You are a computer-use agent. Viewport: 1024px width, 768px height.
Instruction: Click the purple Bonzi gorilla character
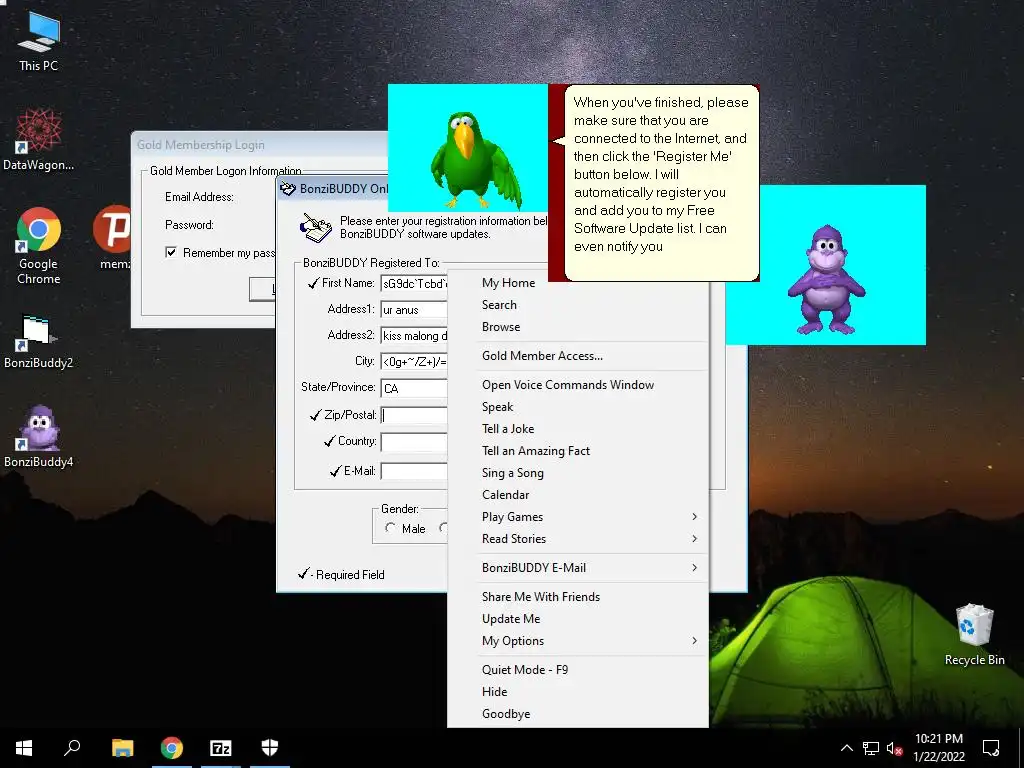(x=826, y=279)
